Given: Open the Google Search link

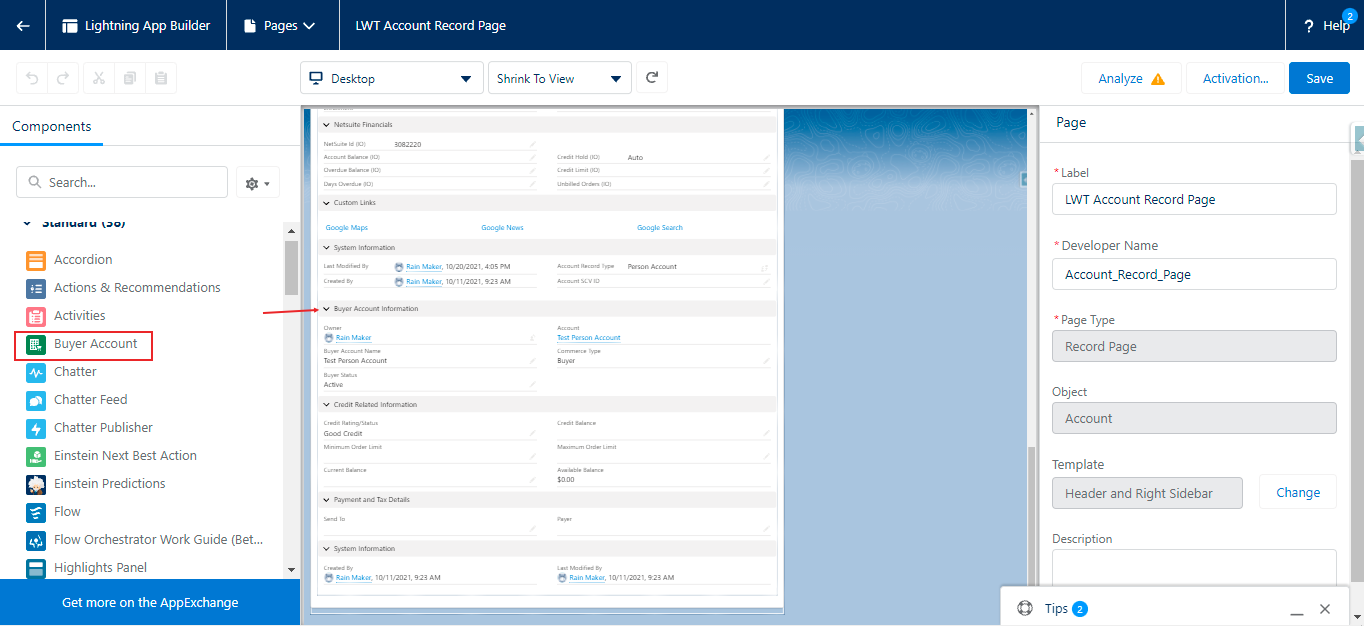Looking at the screenshot, I should tap(660, 228).
